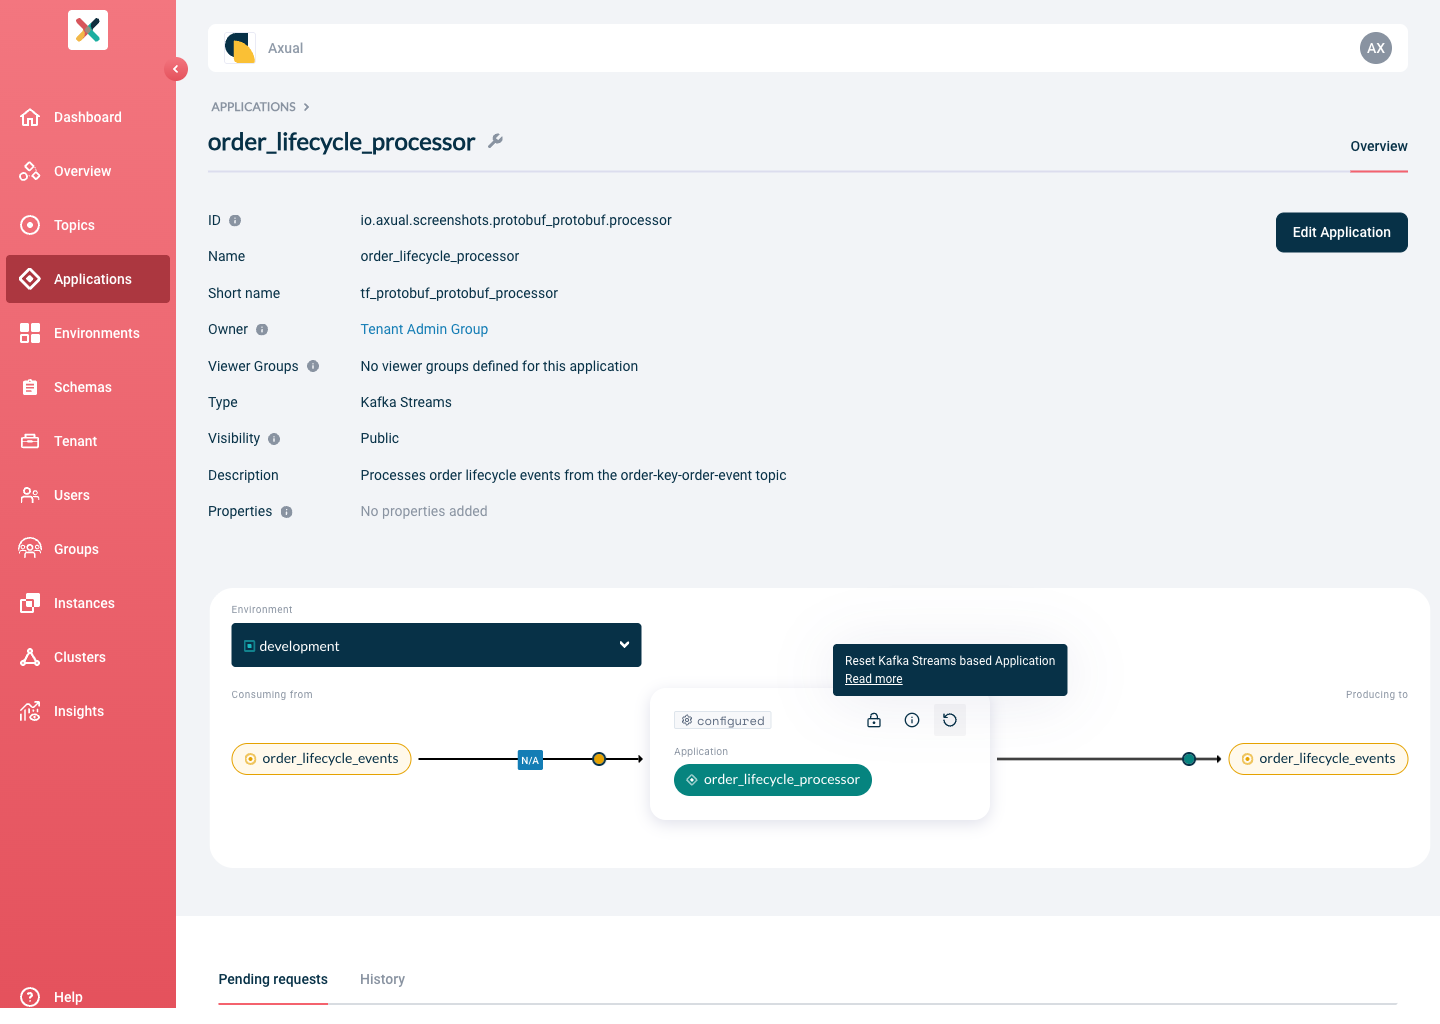This screenshot has width=1440, height=1024.
Task: Click the wrench icon beside the application title
Action: click(x=495, y=141)
